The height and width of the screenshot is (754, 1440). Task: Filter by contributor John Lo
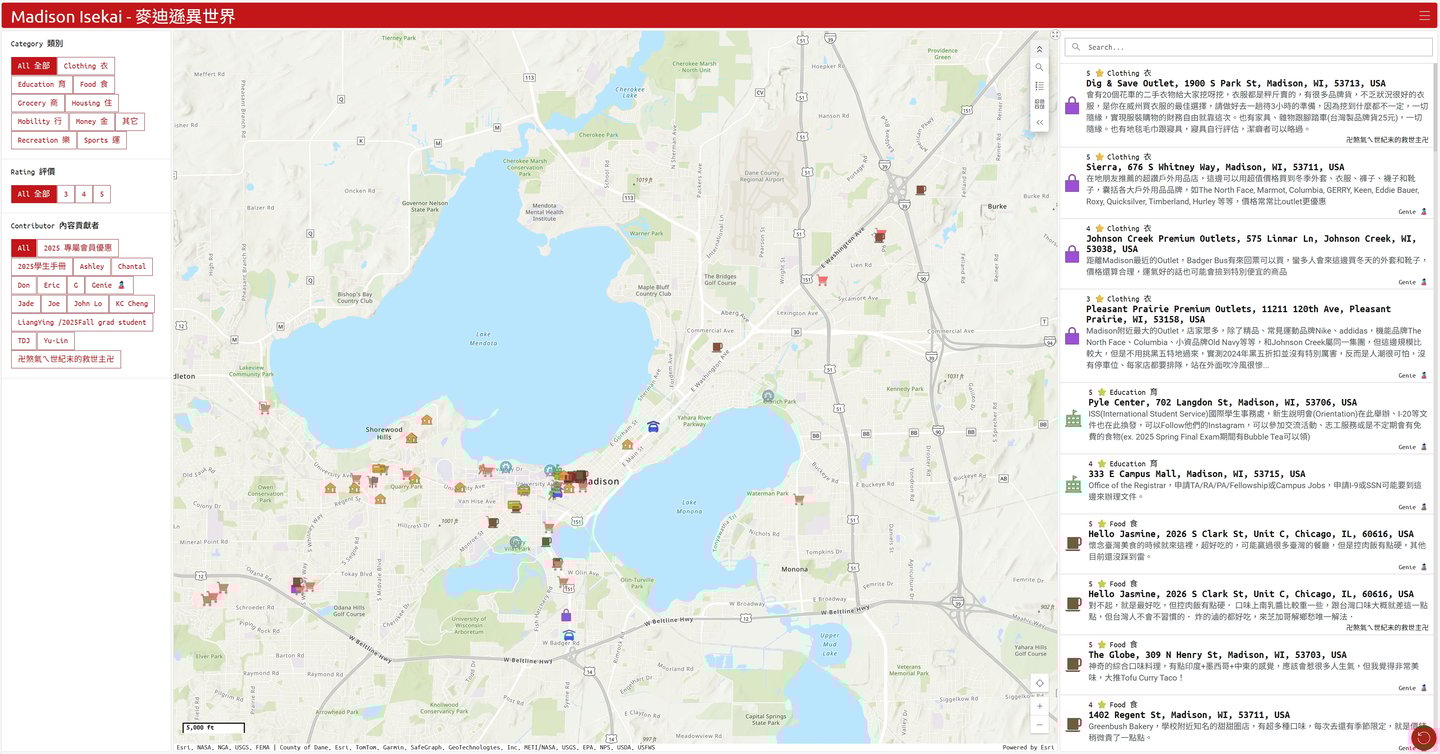coord(88,303)
